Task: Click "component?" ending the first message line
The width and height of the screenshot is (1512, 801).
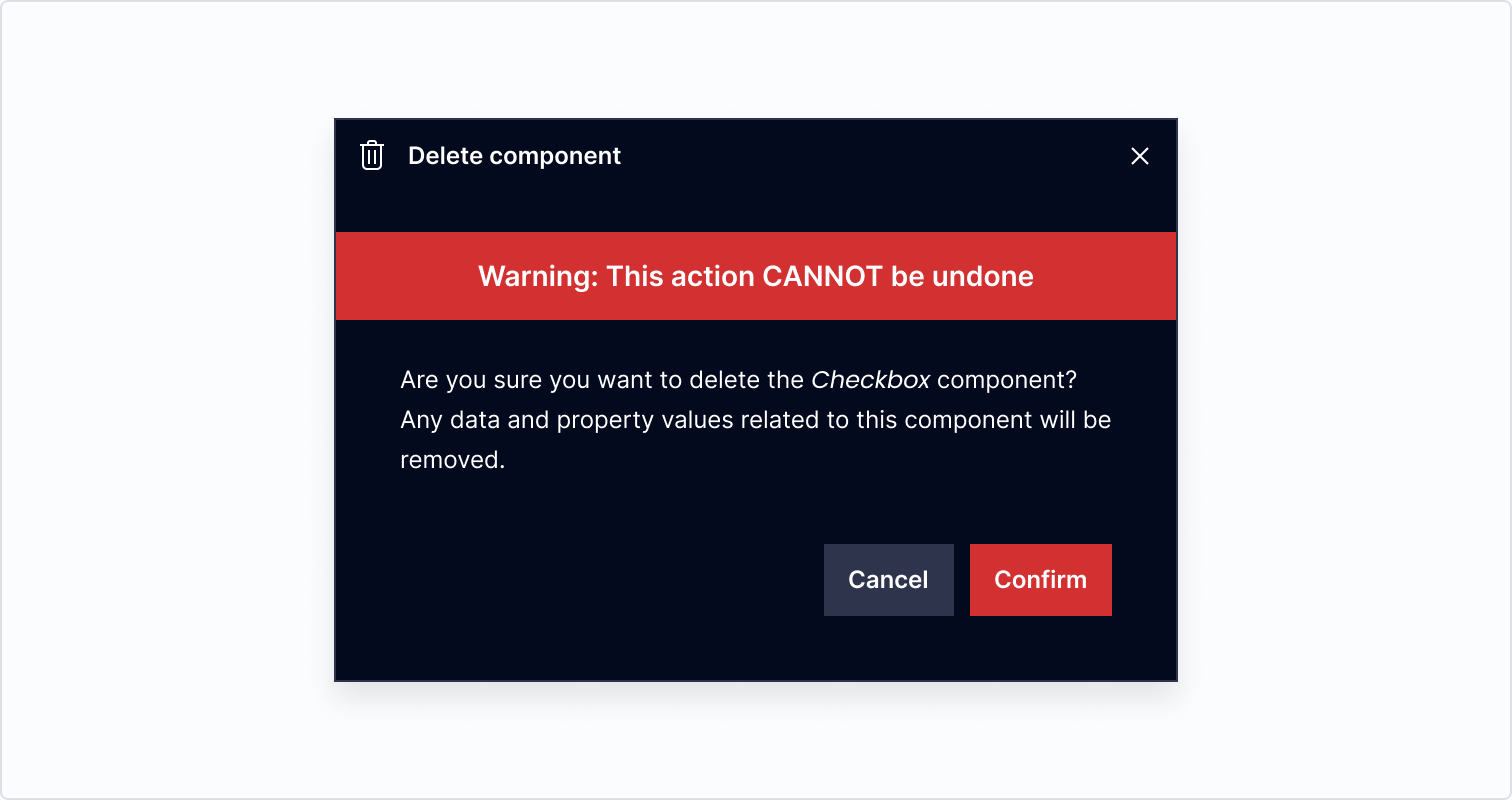Action: 1008,381
